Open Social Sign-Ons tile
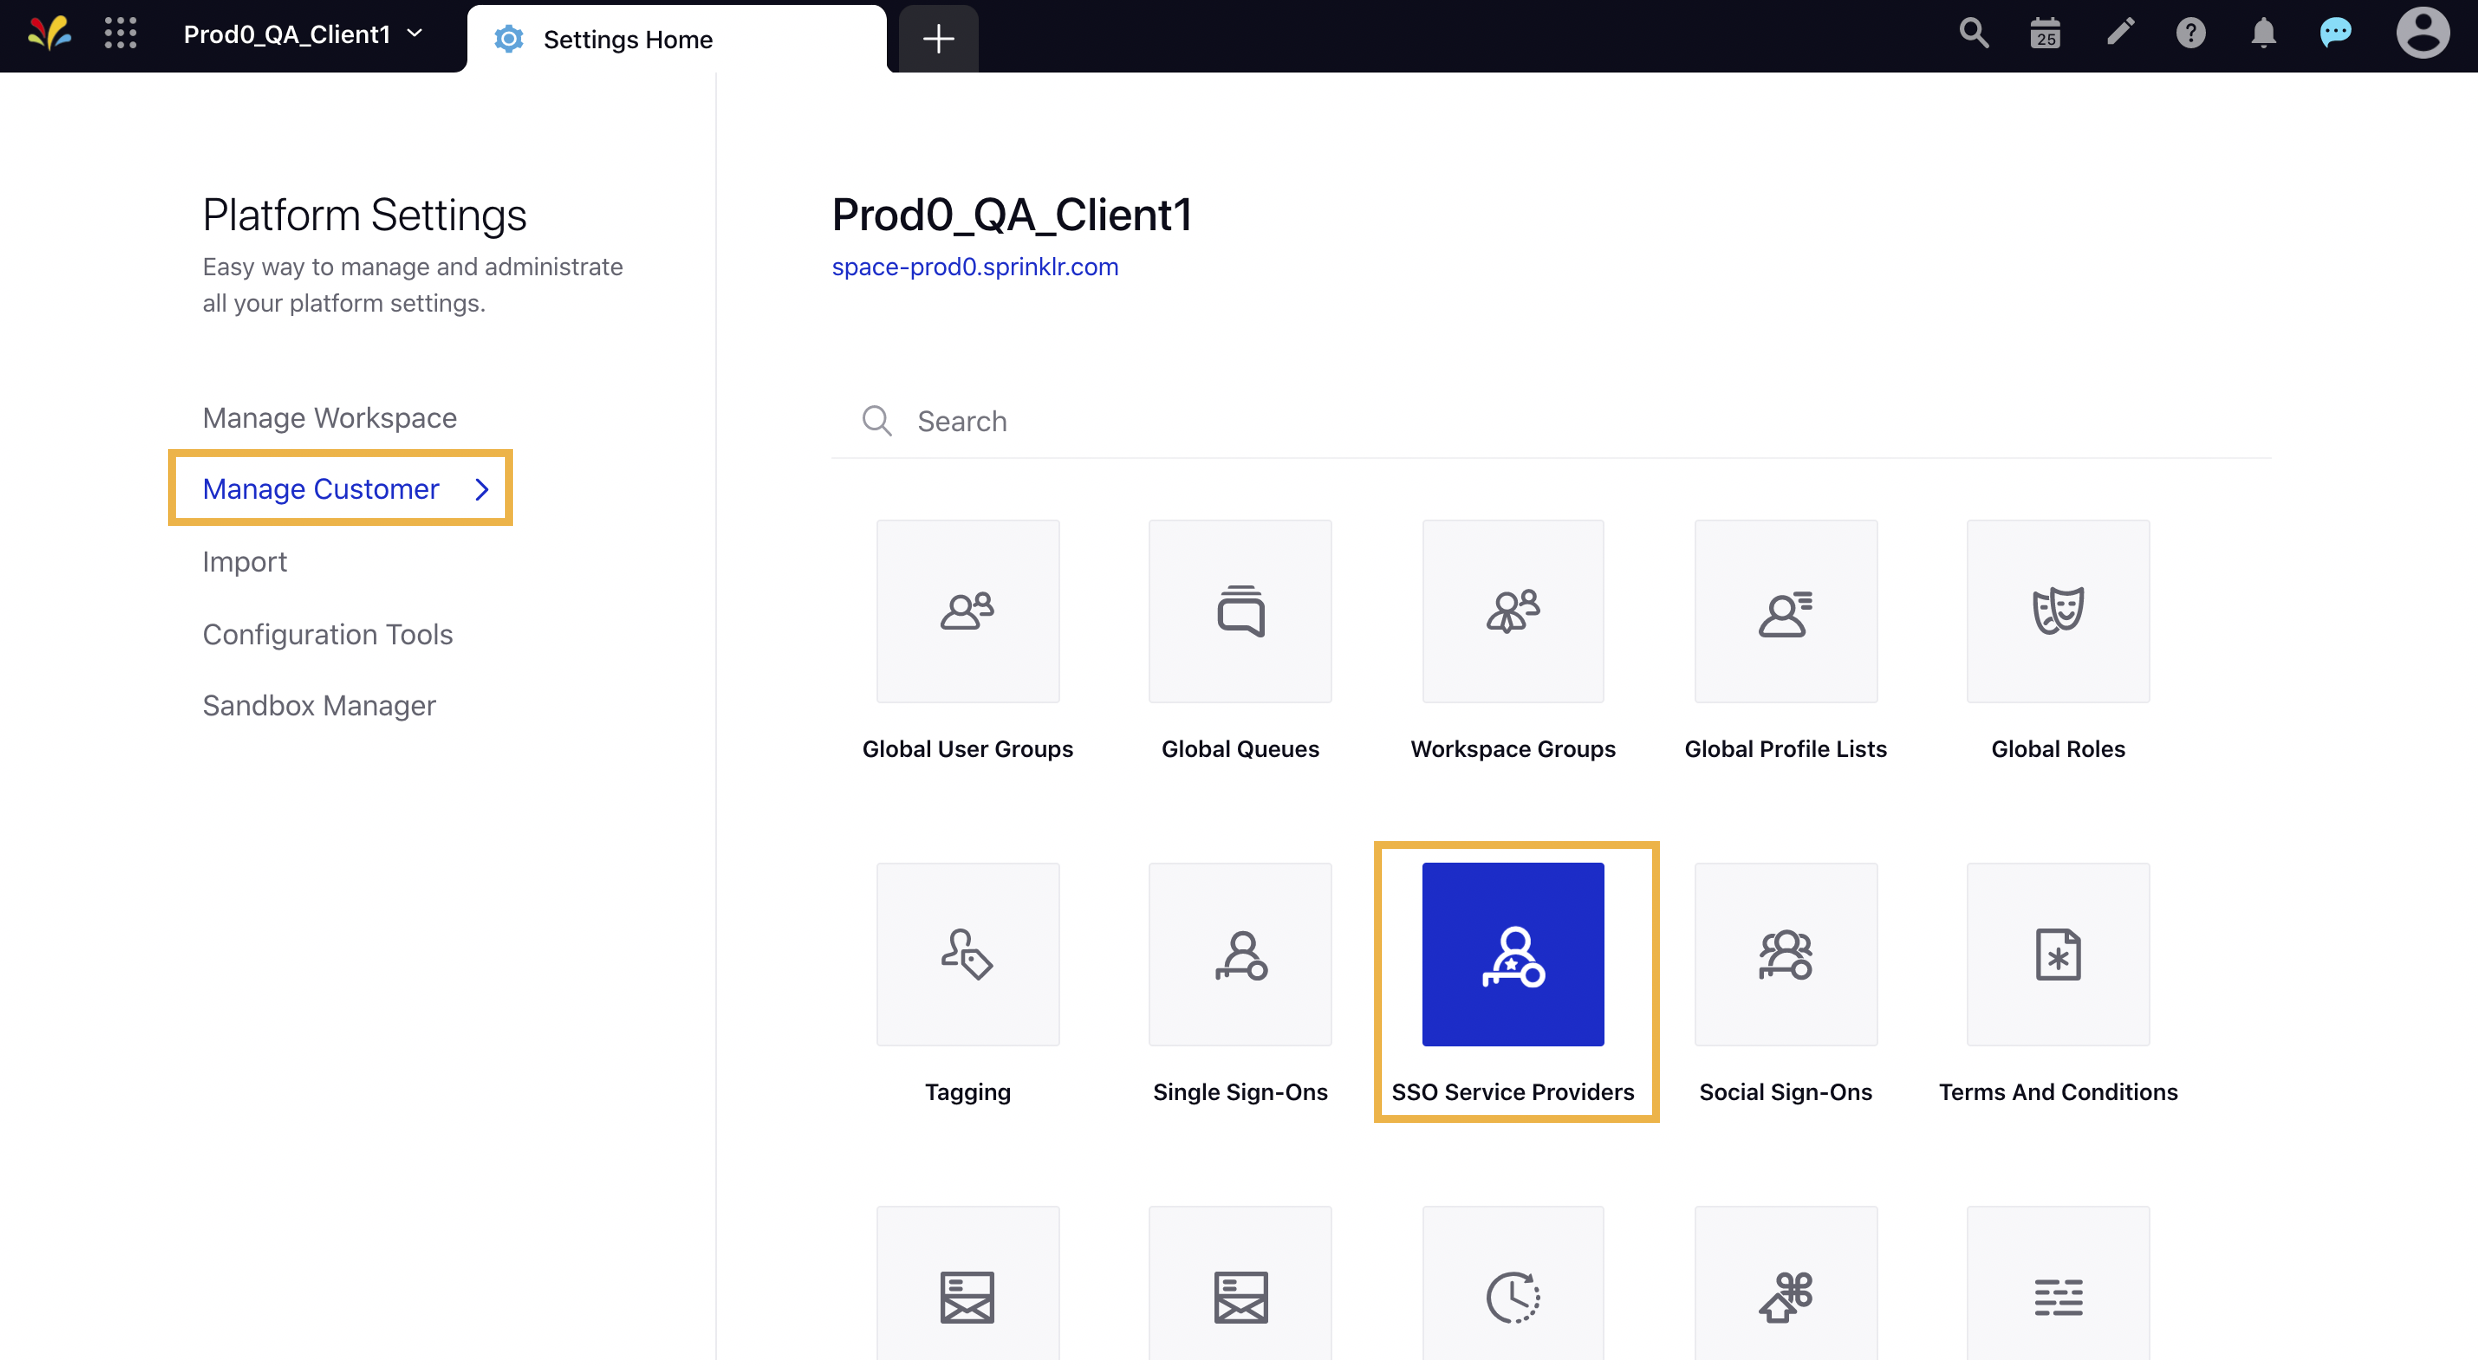This screenshot has width=2478, height=1366. click(x=1785, y=954)
